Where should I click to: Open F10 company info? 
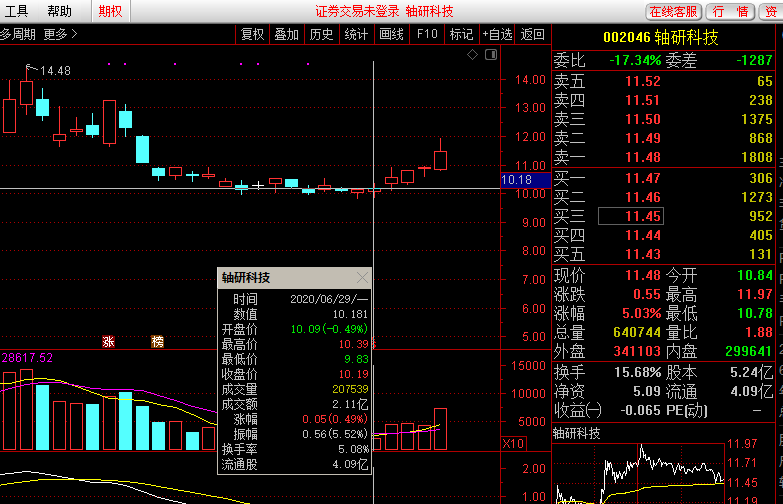[427, 34]
